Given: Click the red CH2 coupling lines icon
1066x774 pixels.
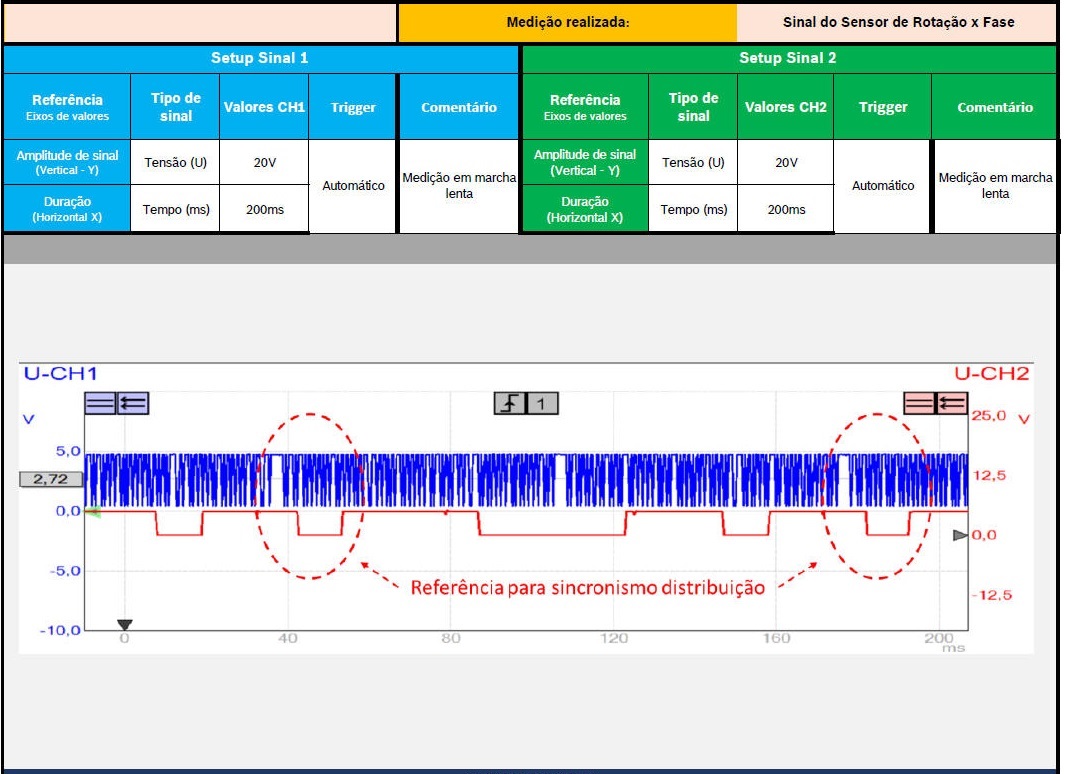Looking at the screenshot, I should [919, 403].
